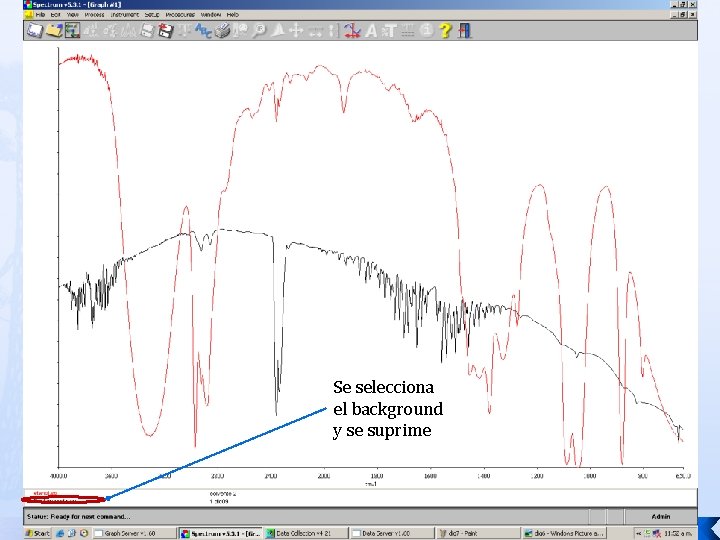Open the File menu

[x=41, y=15]
